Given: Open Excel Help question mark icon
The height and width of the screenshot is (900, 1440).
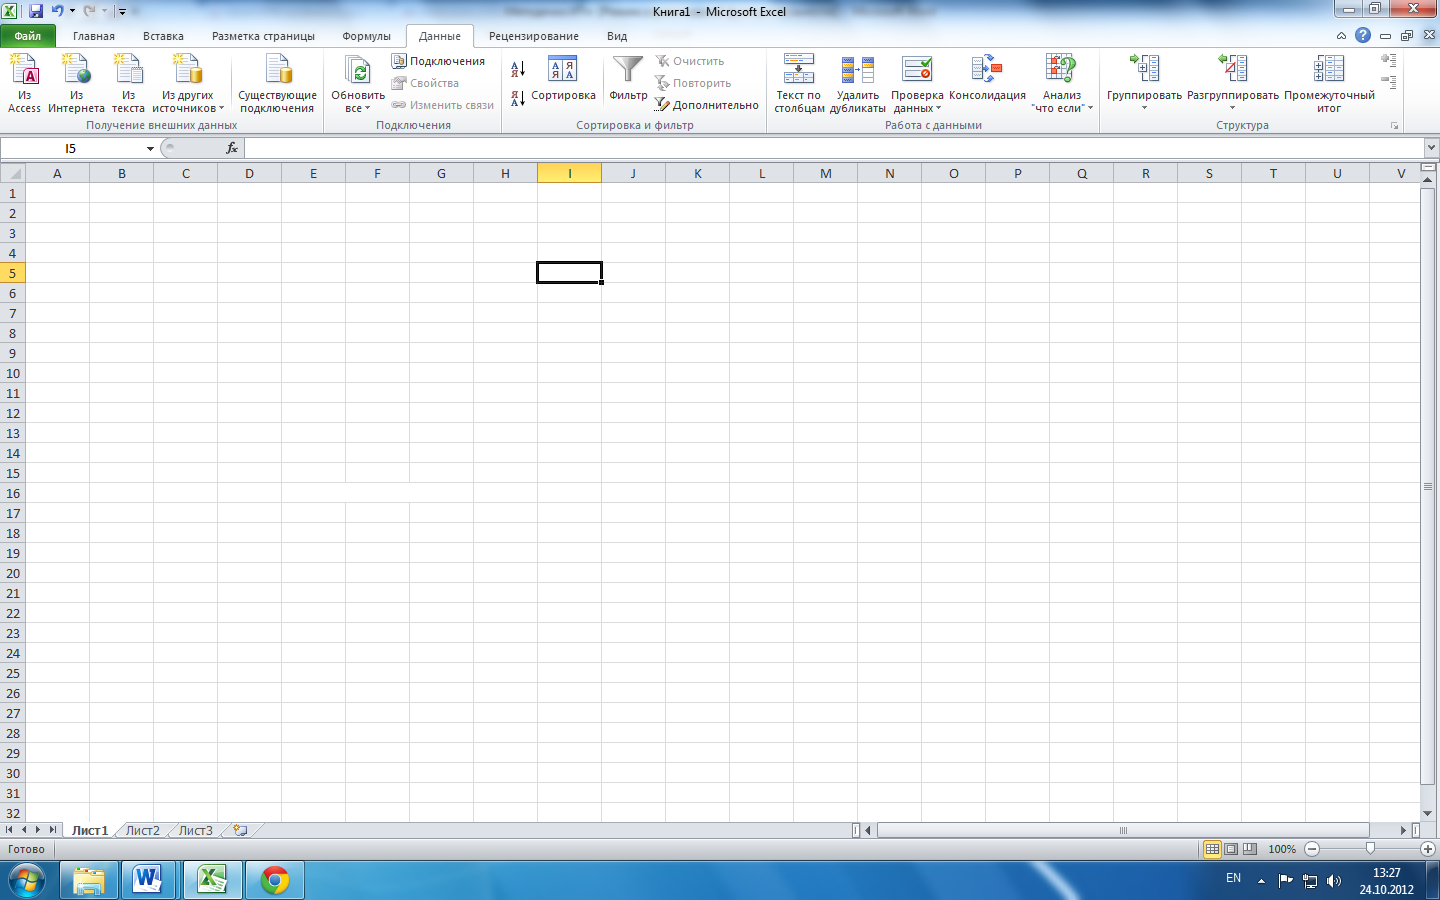Looking at the screenshot, I should click(x=1363, y=35).
